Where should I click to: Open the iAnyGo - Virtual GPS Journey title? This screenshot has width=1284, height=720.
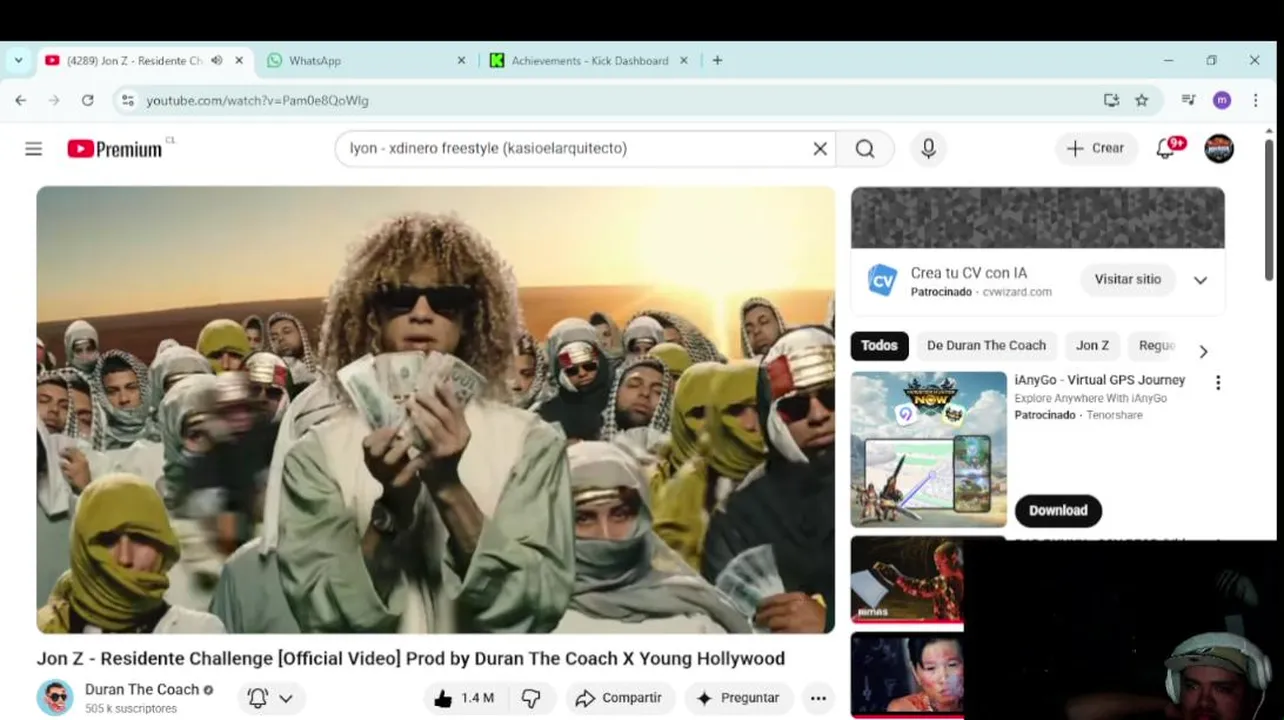point(1099,380)
